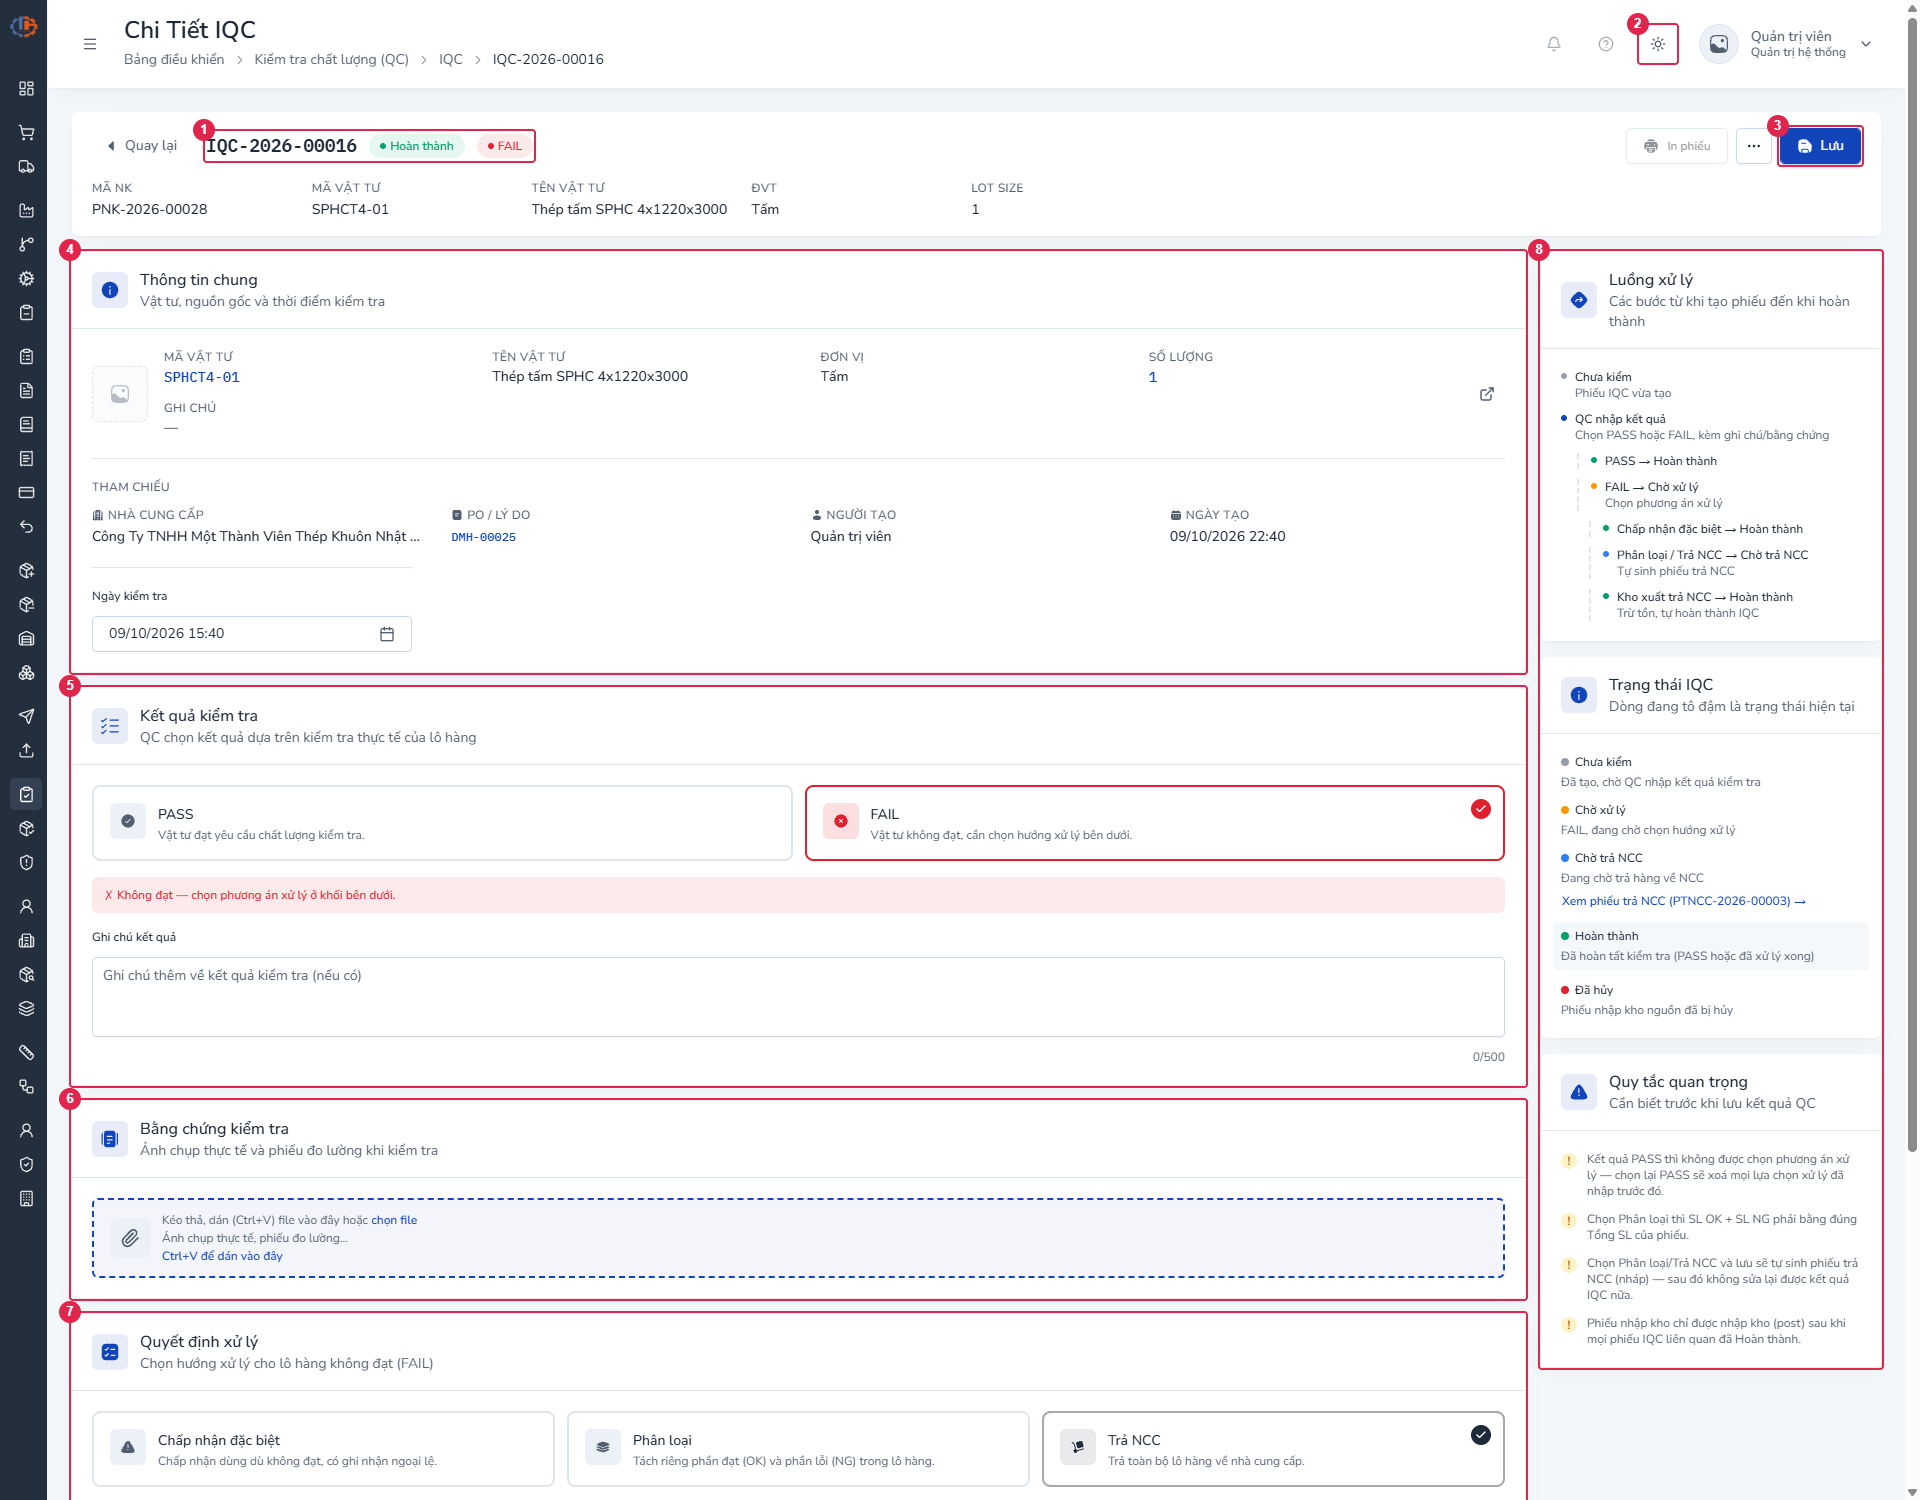Go to Bảng điều khiển breadcrumb

[x=174, y=59]
